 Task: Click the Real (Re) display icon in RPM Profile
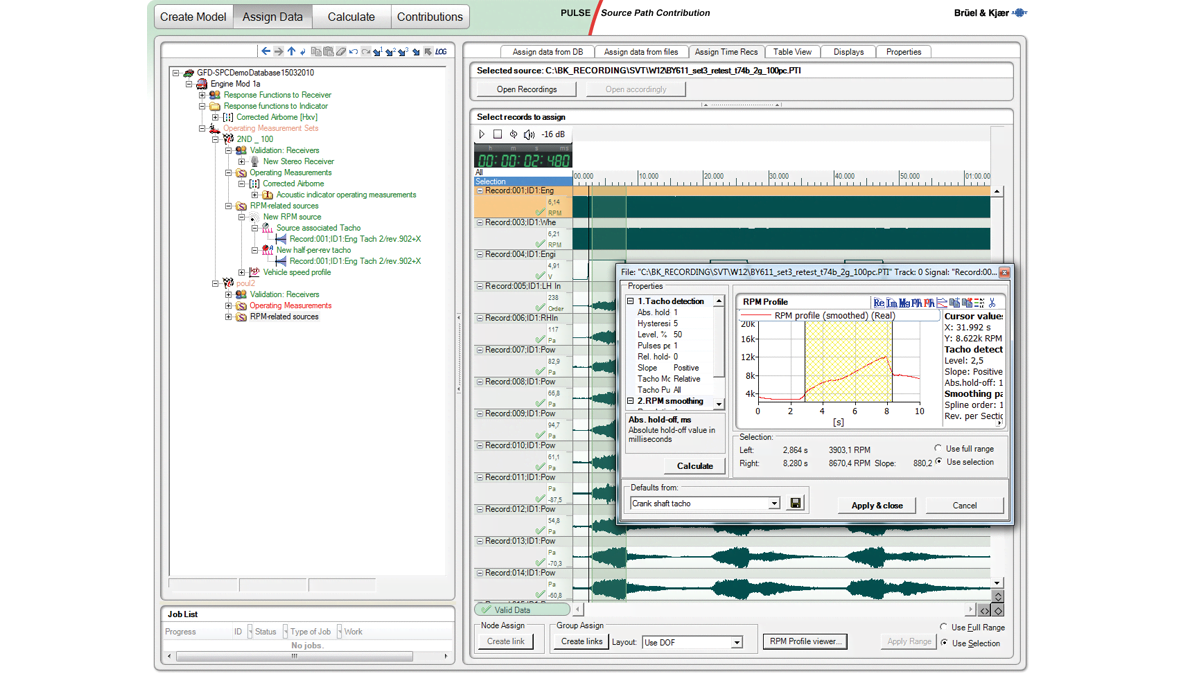[878, 302]
